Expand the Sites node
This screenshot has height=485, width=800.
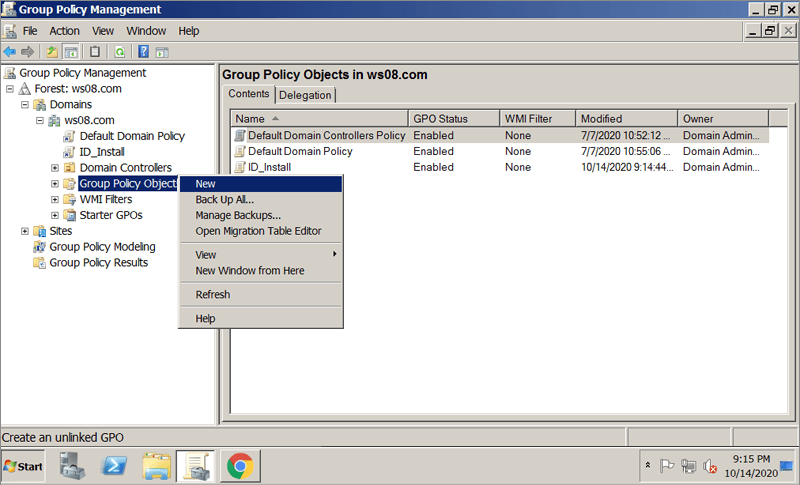click(x=24, y=231)
